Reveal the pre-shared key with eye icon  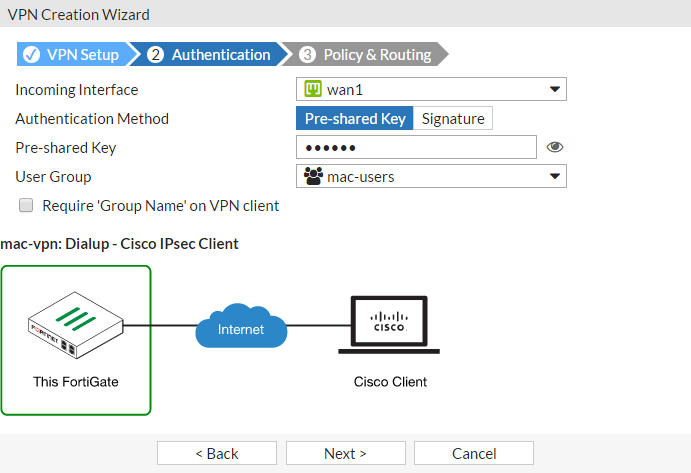(x=554, y=147)
